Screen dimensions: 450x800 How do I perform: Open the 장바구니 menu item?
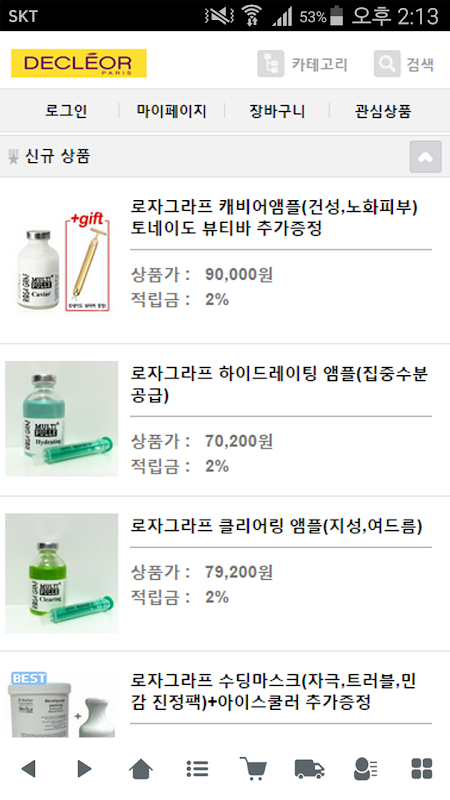pyautogui.click(x=277, y=111)
